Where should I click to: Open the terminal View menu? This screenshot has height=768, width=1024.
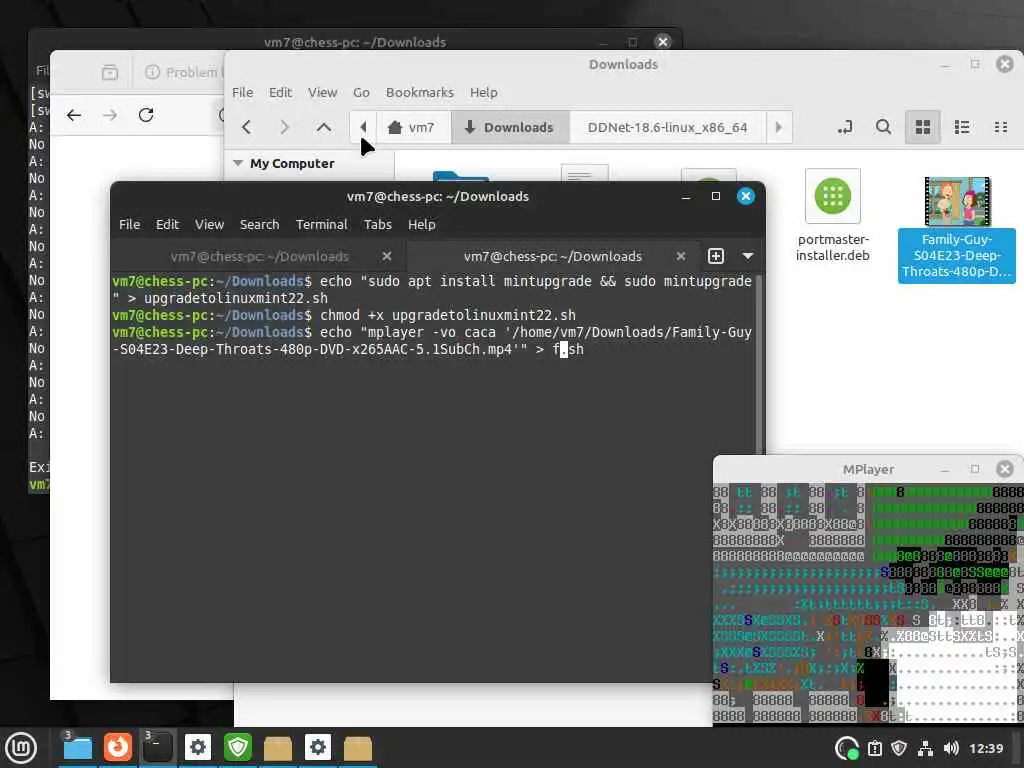pyautogui.click(x=209, y=225)
